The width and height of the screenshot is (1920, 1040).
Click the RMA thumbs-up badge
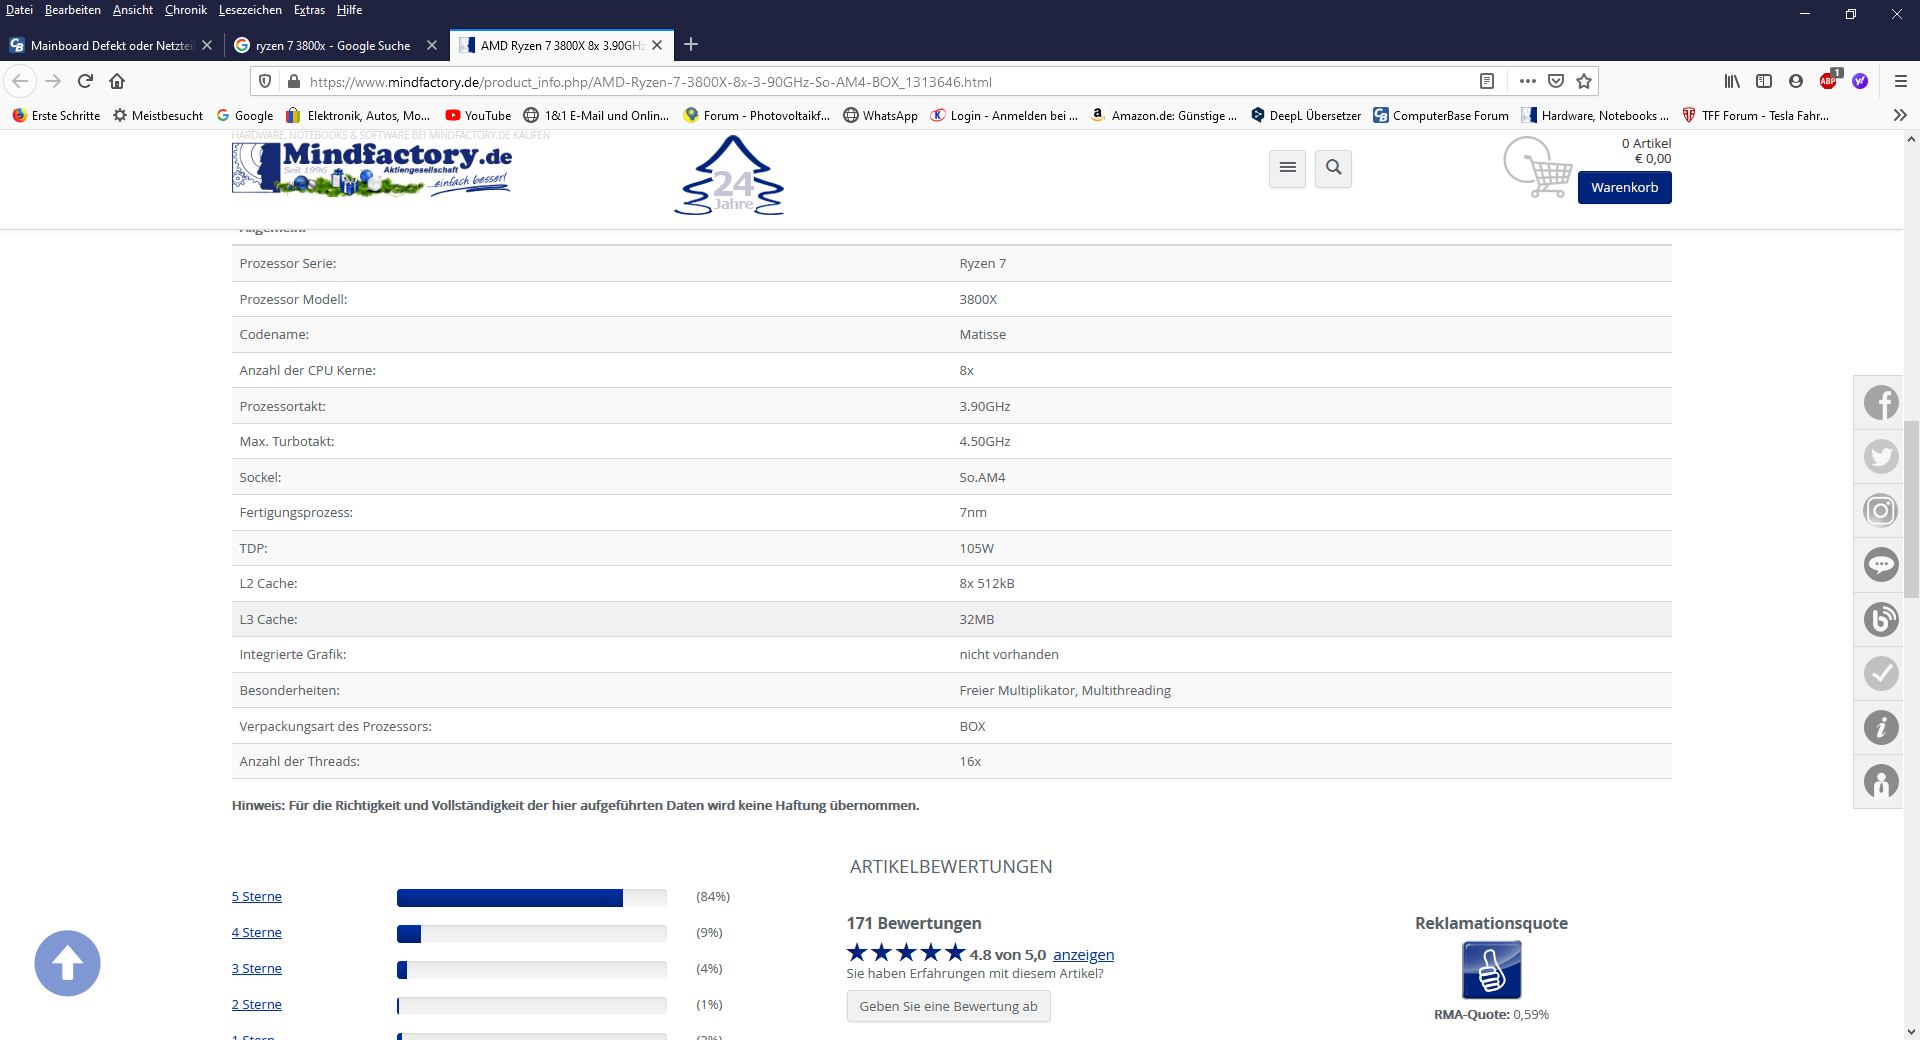pos(1491,970)
